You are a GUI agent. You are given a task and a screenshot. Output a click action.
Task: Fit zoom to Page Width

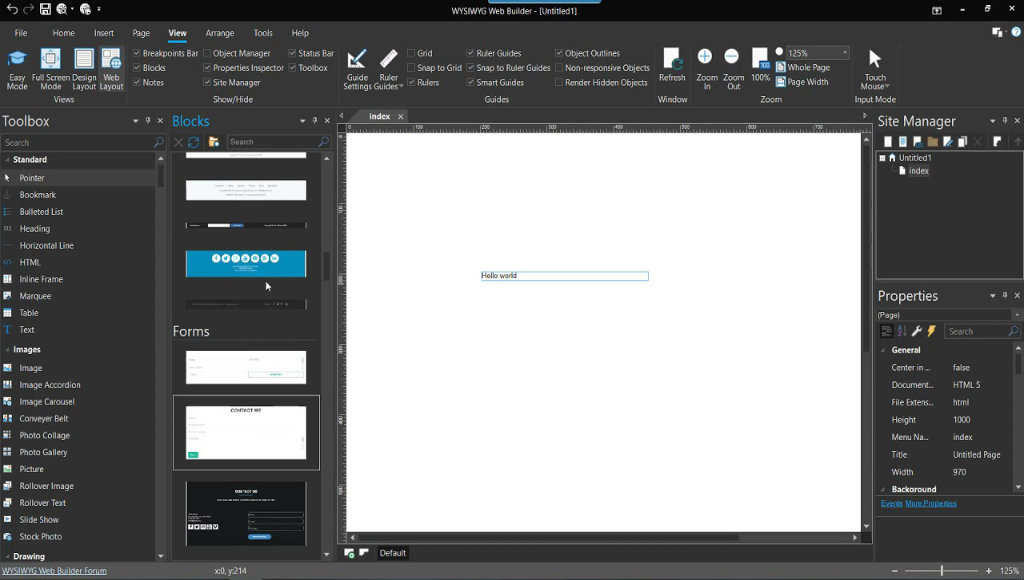(x=802, y=82)
